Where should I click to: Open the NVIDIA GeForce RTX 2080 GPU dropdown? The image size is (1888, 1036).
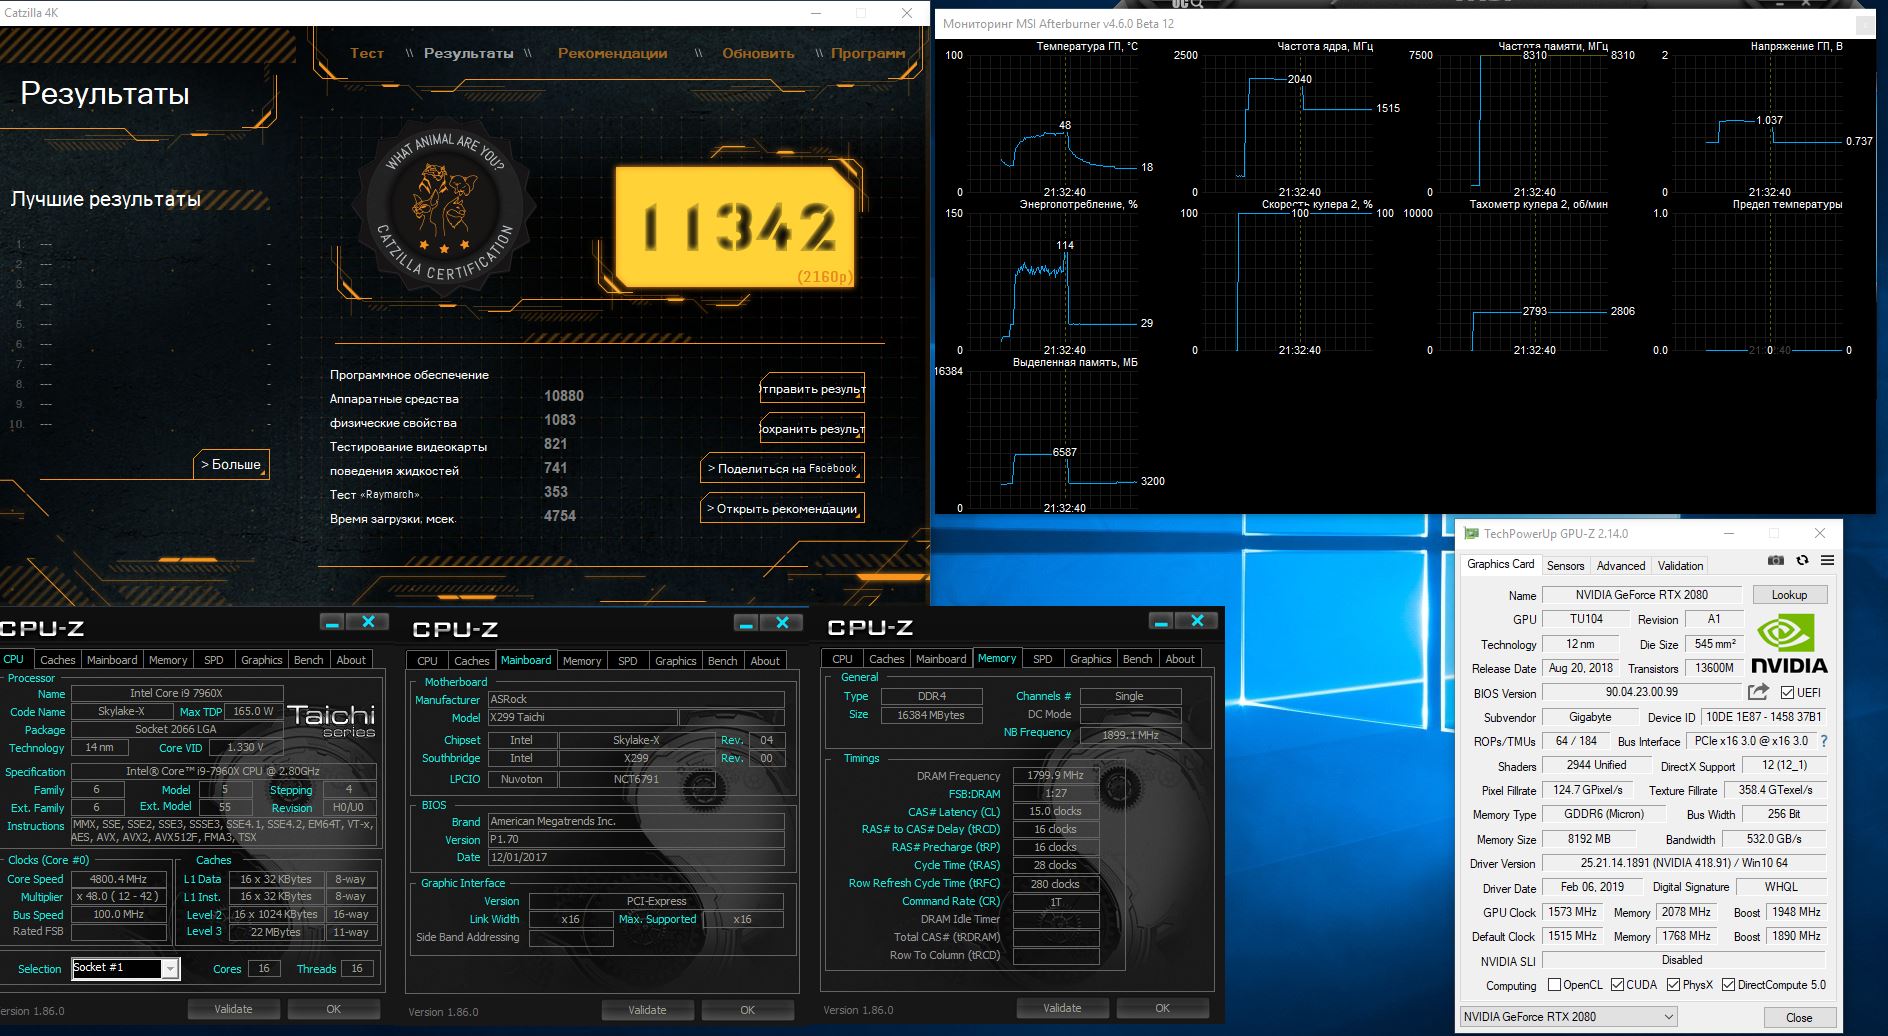[1569, 1017]
